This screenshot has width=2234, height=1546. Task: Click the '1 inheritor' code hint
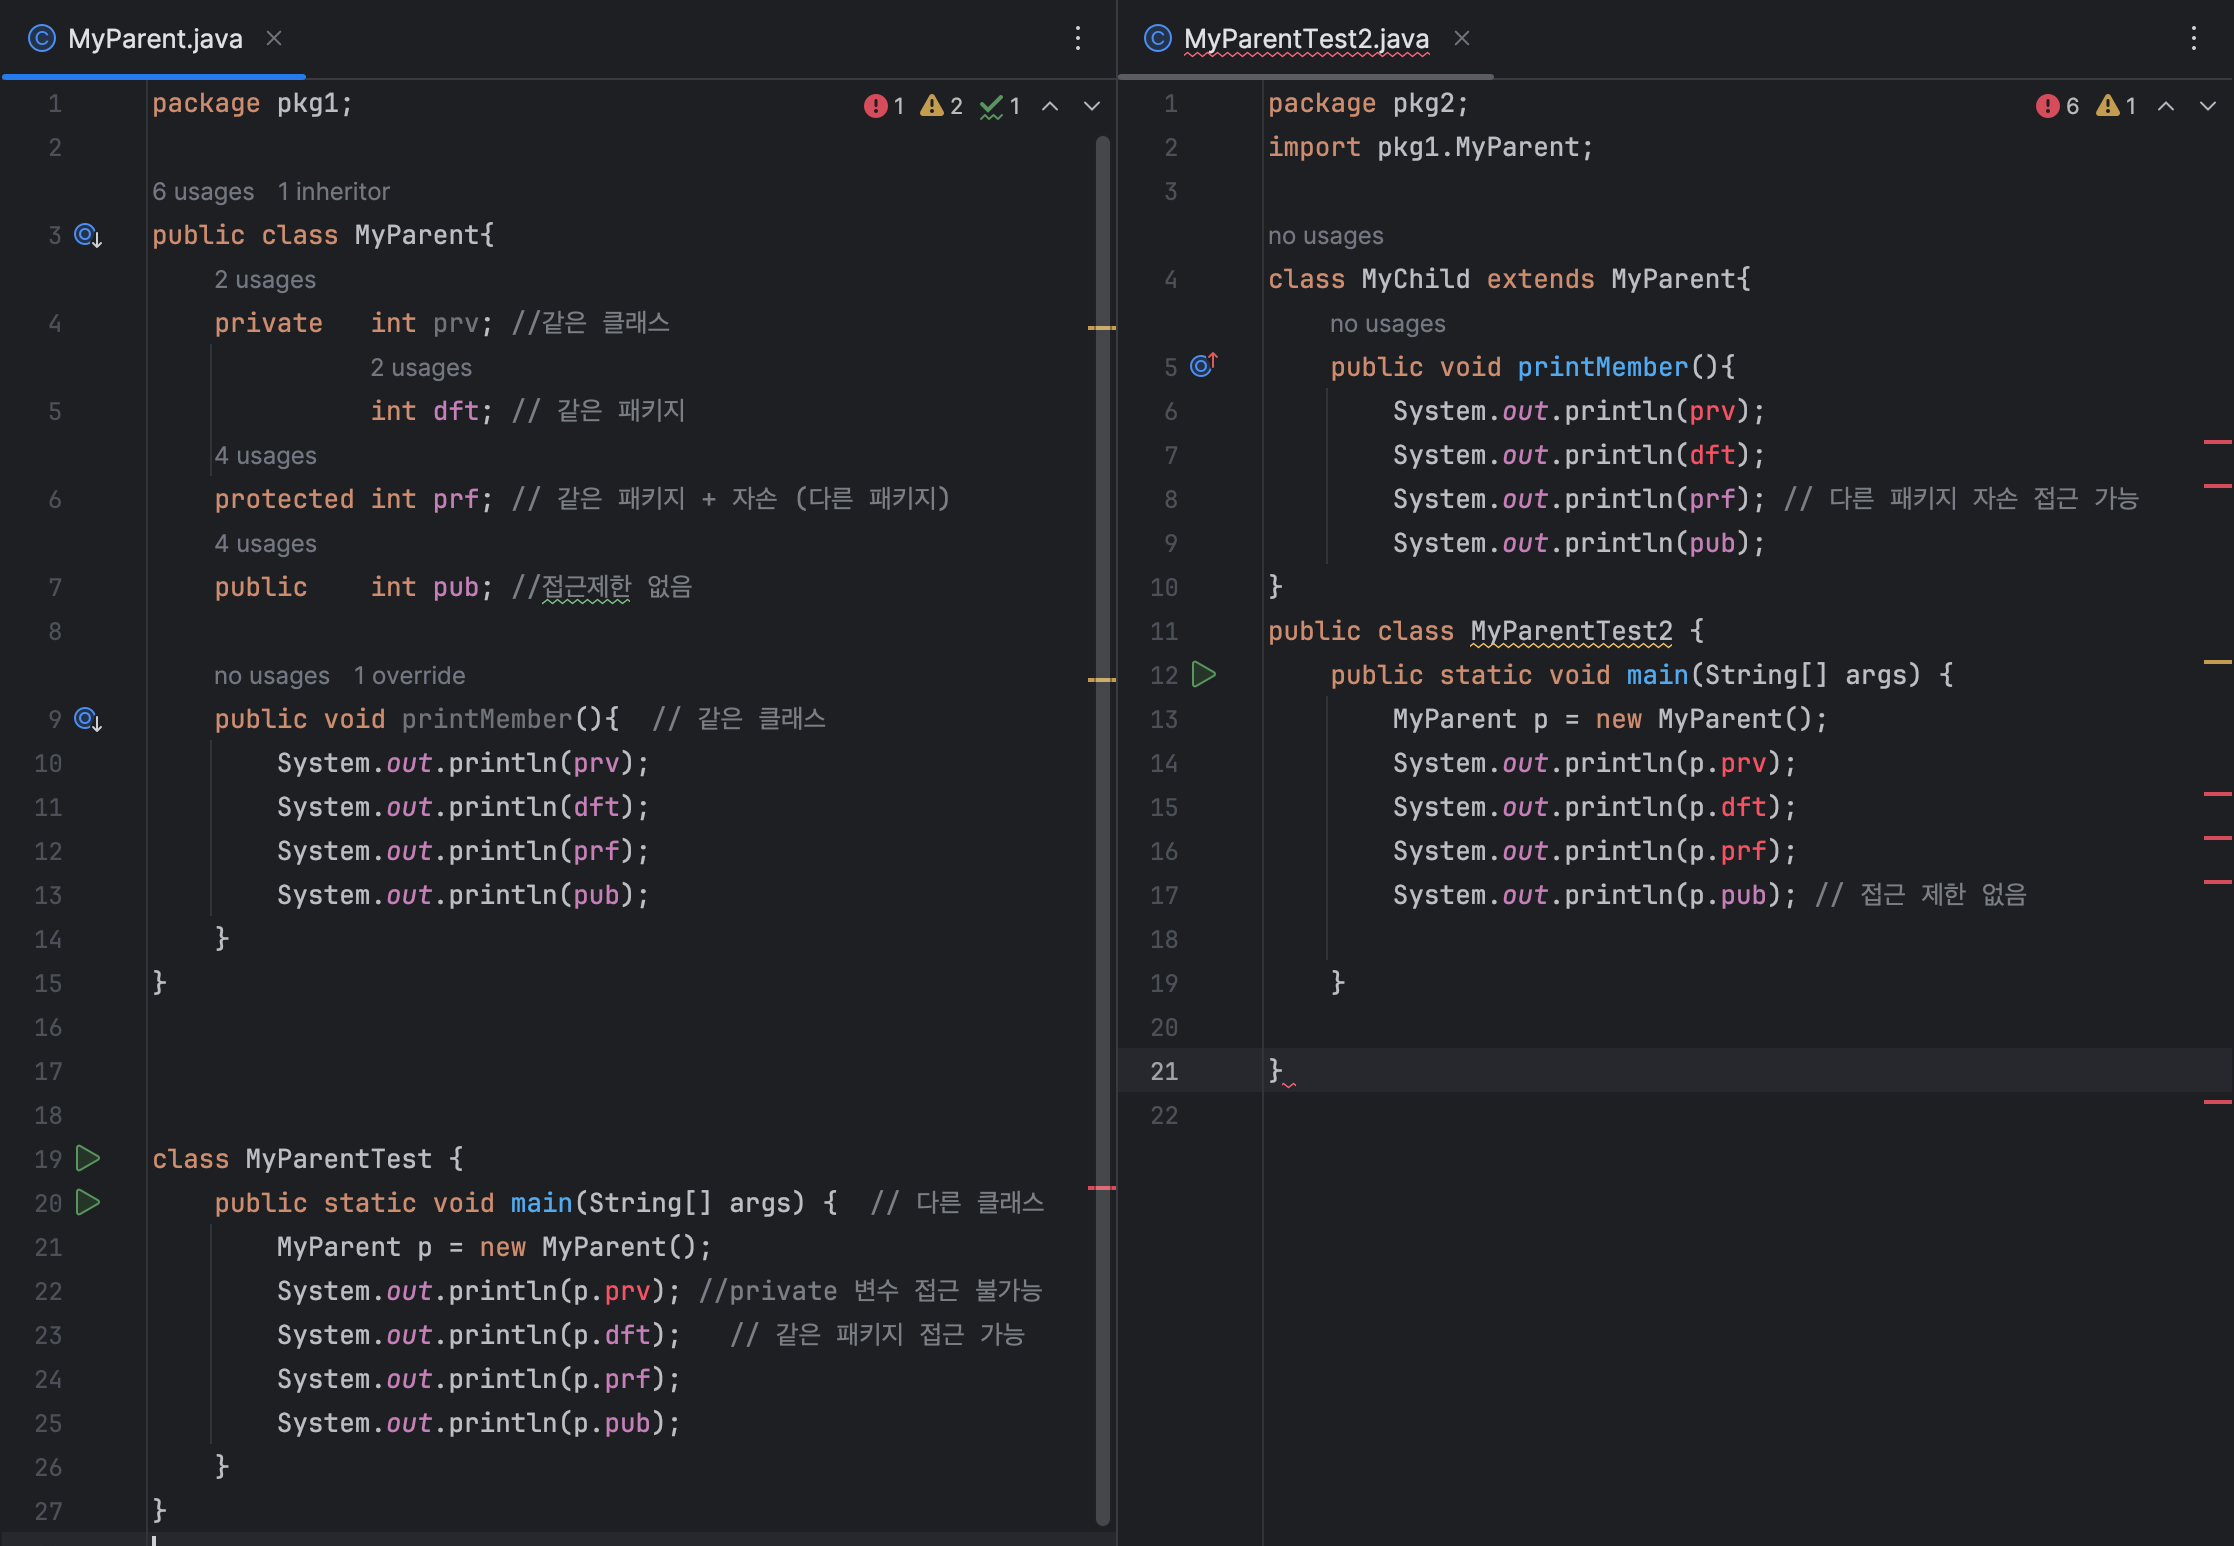pyautogui.click(x=333, y=191)
